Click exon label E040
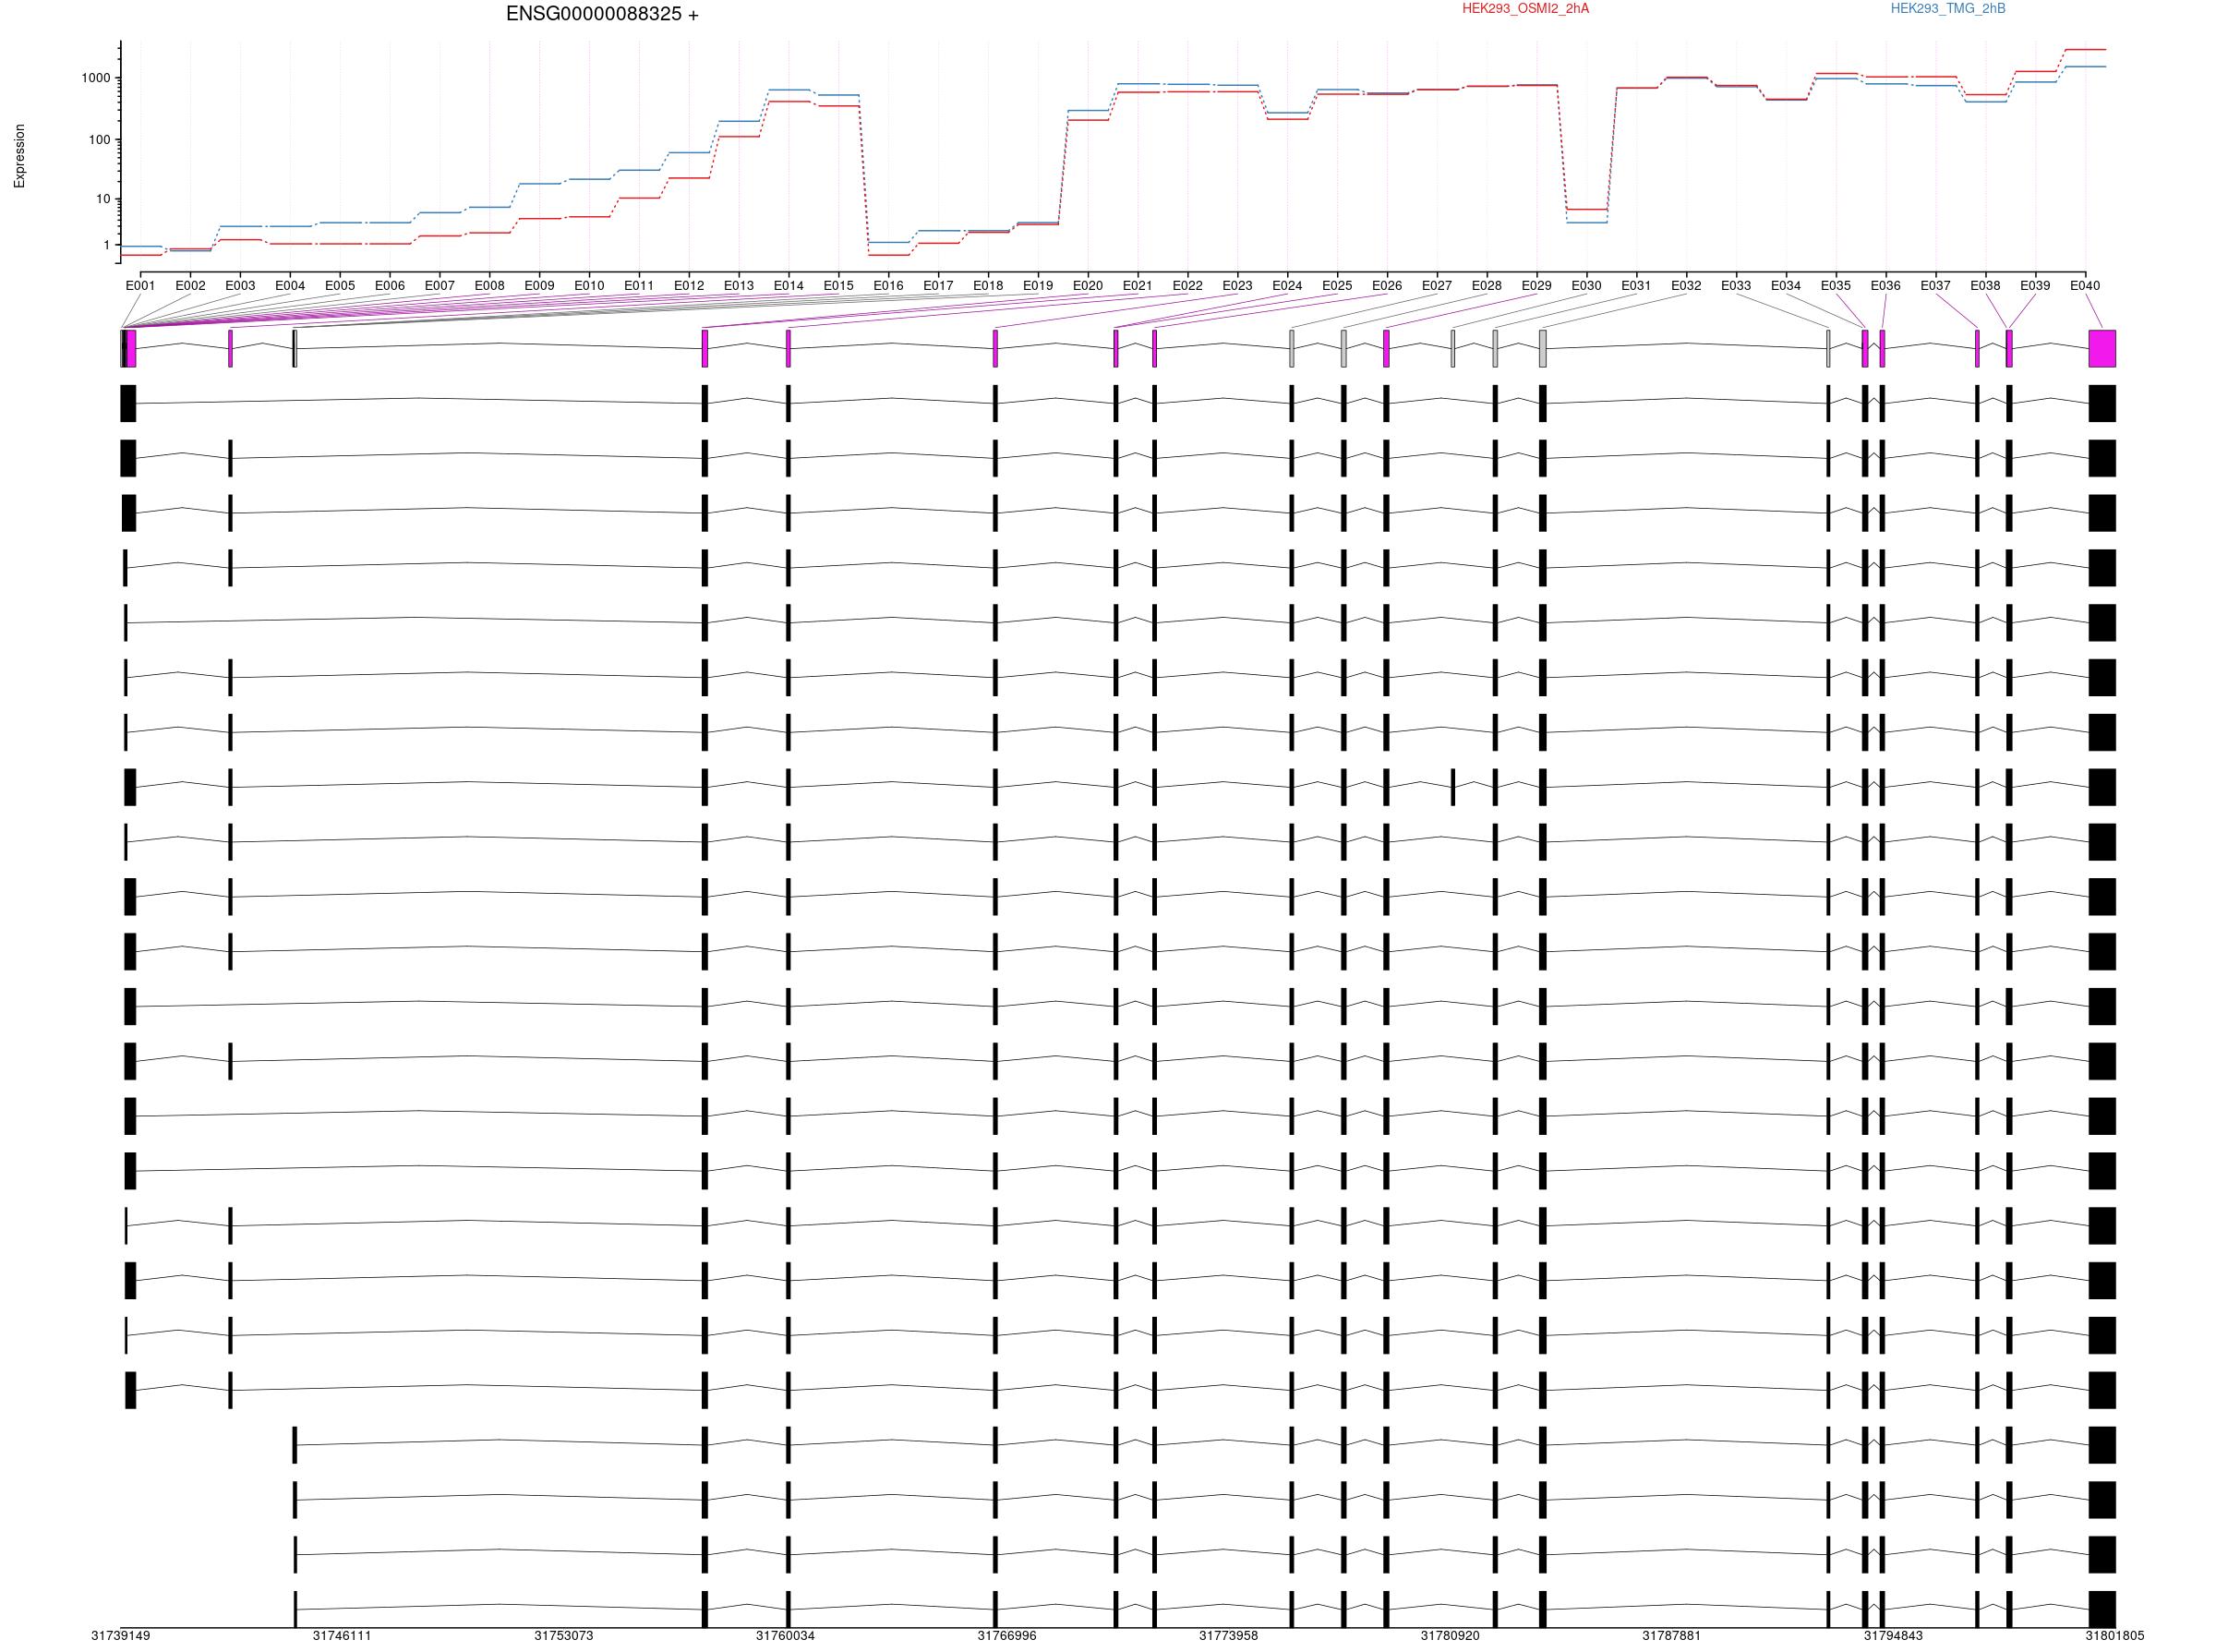2216x1652 pixels. (x=2085, y=286)
